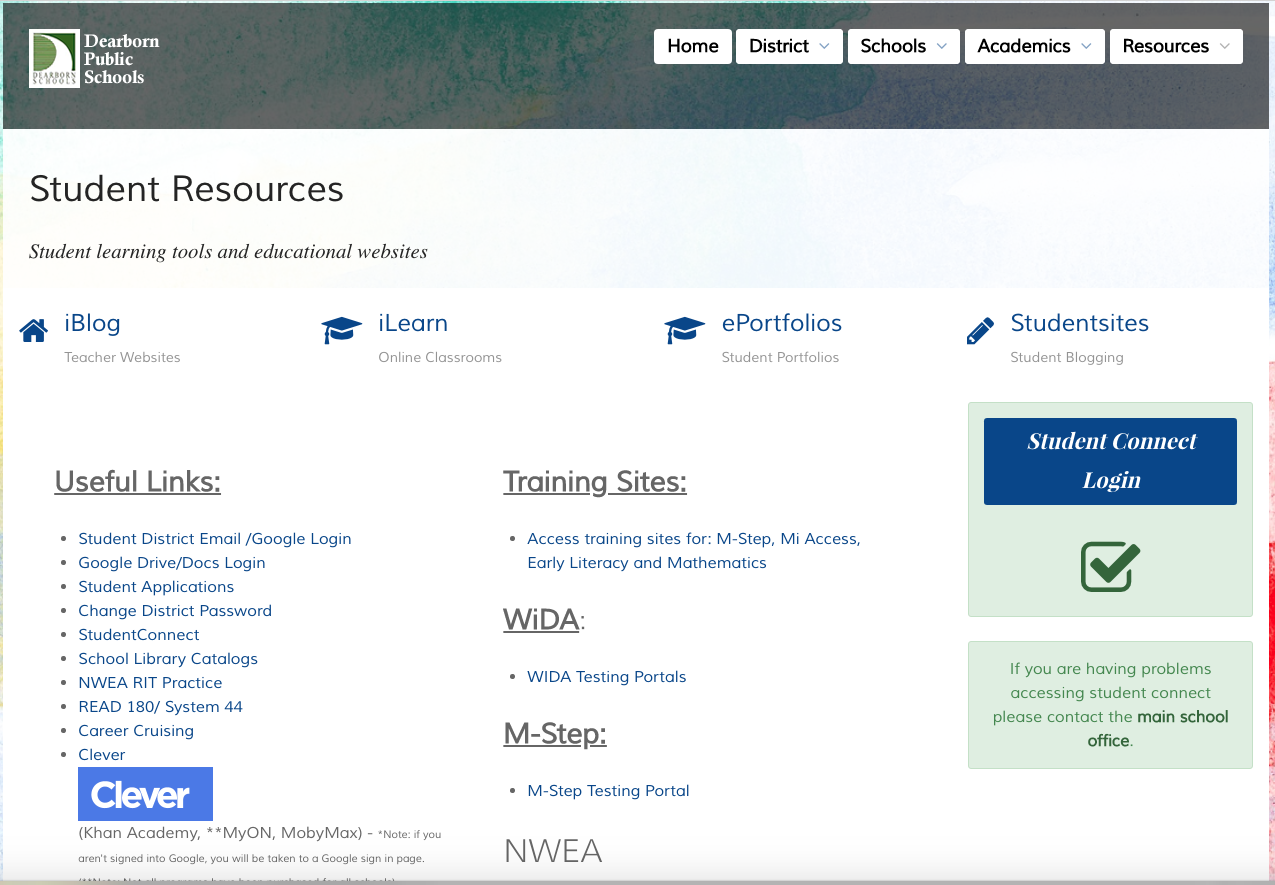Click the Teacher Websites subtitle text
The height and width of the screenshot is (885, 1275).
122,357
